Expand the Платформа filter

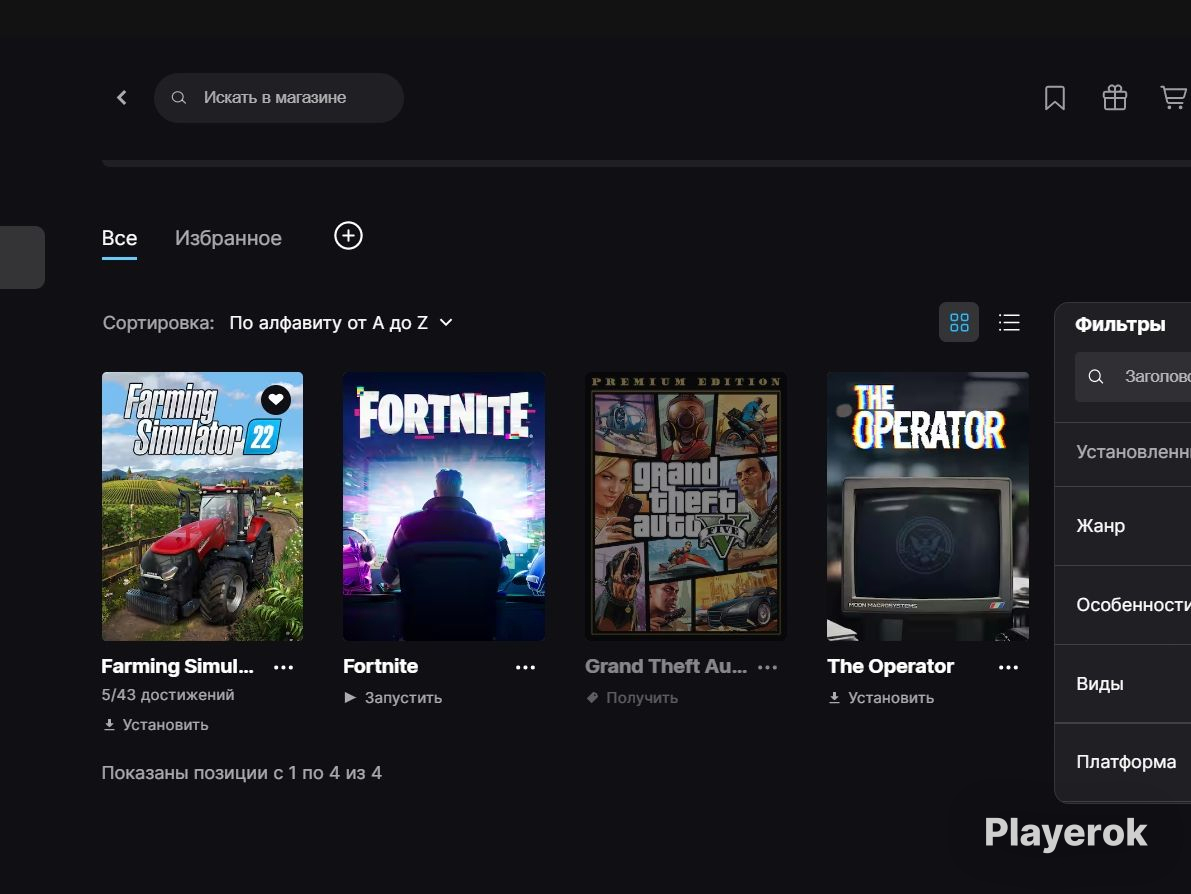coord(1123,762)
